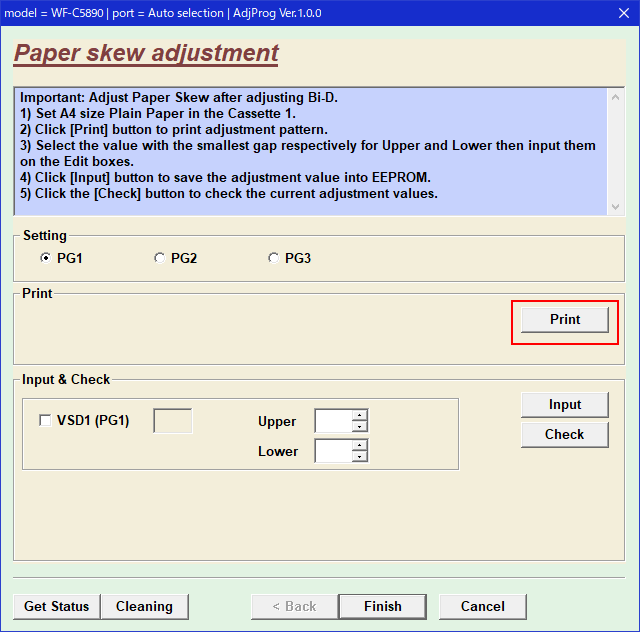Click Input to save values to EEPROM
The width and height of the screenshot is (640, 632).
(564, 404)
